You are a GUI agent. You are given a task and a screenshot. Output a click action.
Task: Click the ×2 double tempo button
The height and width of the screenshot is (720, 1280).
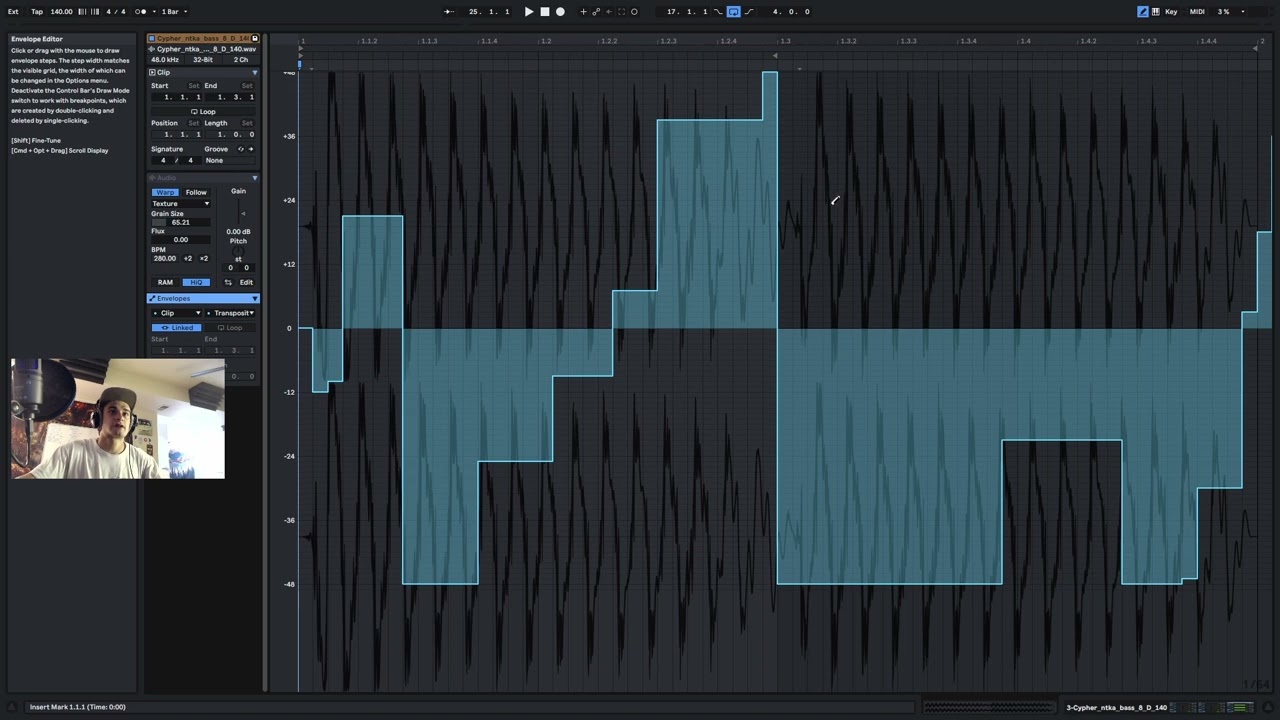tap(204, 259)
